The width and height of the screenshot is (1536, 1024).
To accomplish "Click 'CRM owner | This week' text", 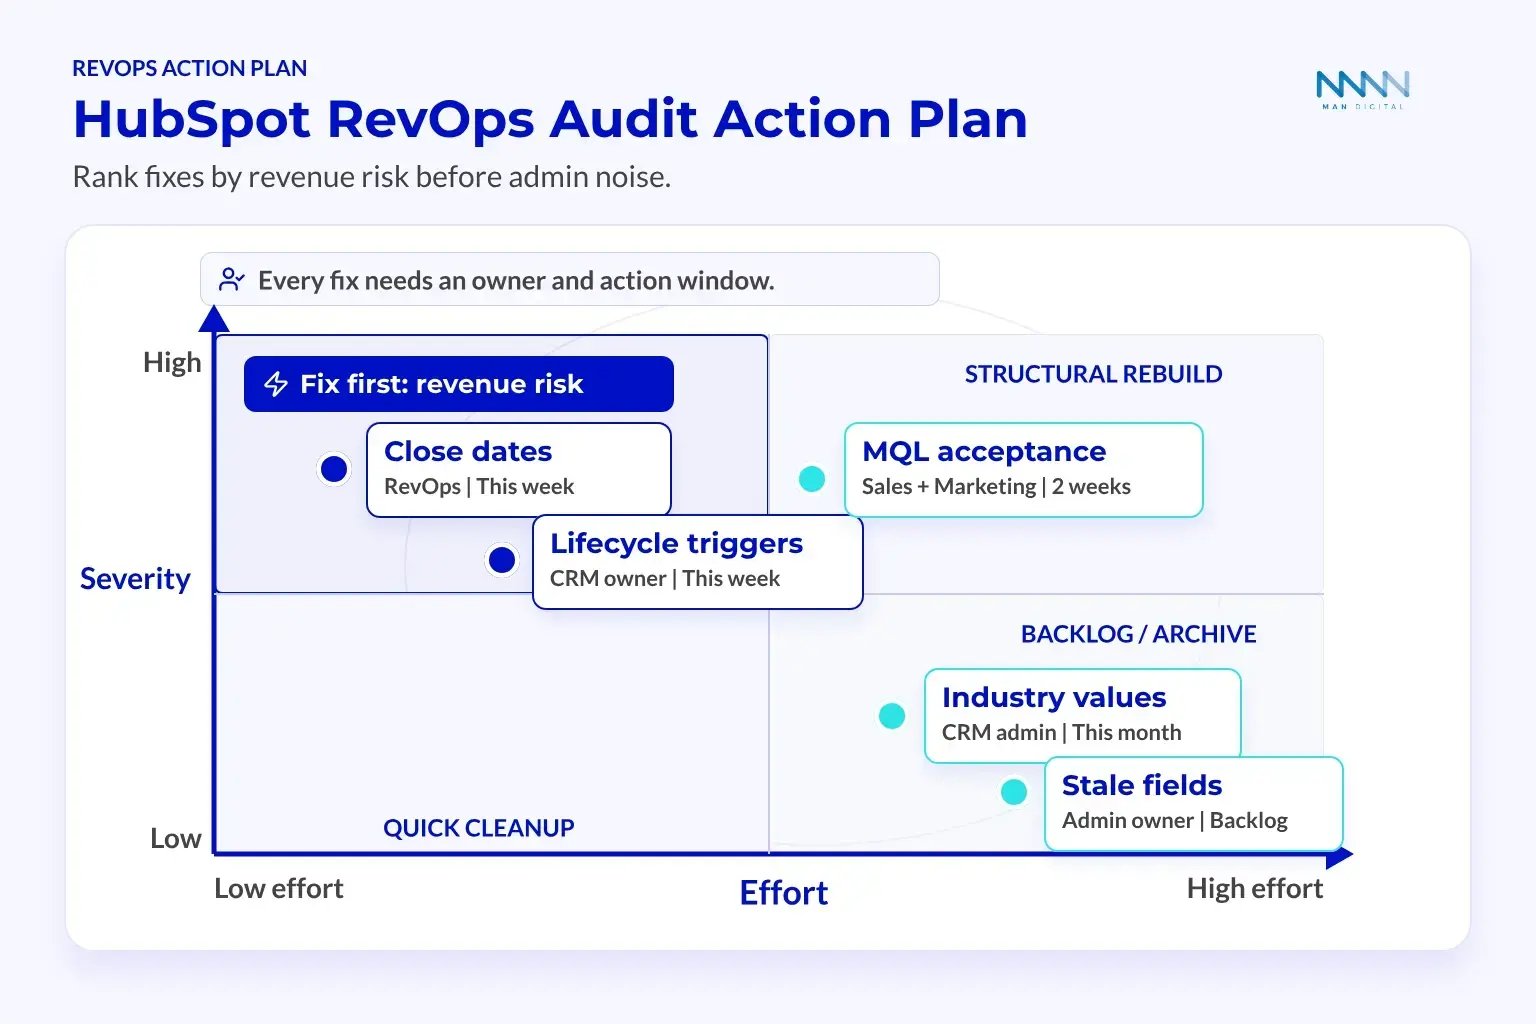I will 665,579.
